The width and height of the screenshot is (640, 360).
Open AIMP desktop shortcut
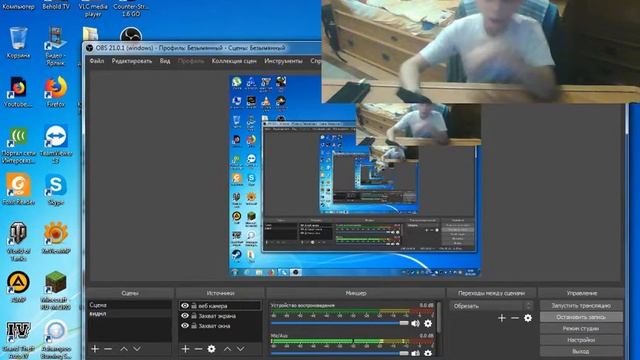[x=18, y=287]
